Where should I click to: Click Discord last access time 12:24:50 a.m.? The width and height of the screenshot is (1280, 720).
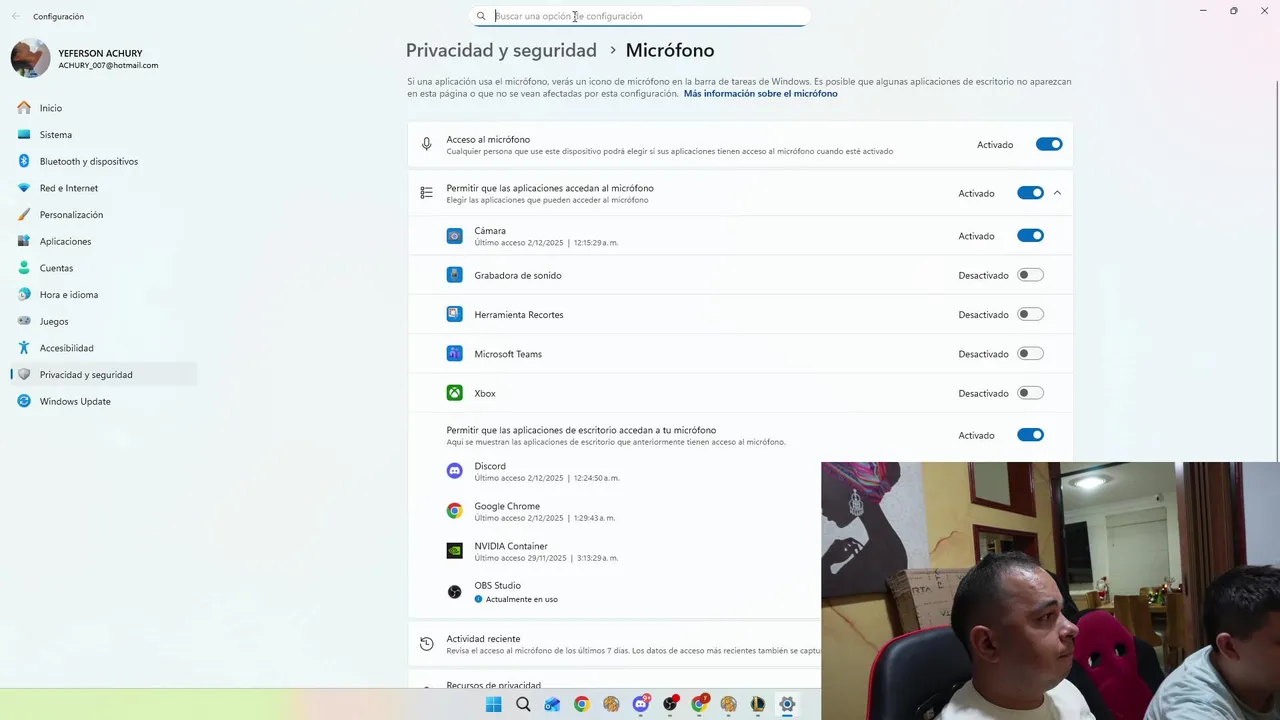click(596, 478)
